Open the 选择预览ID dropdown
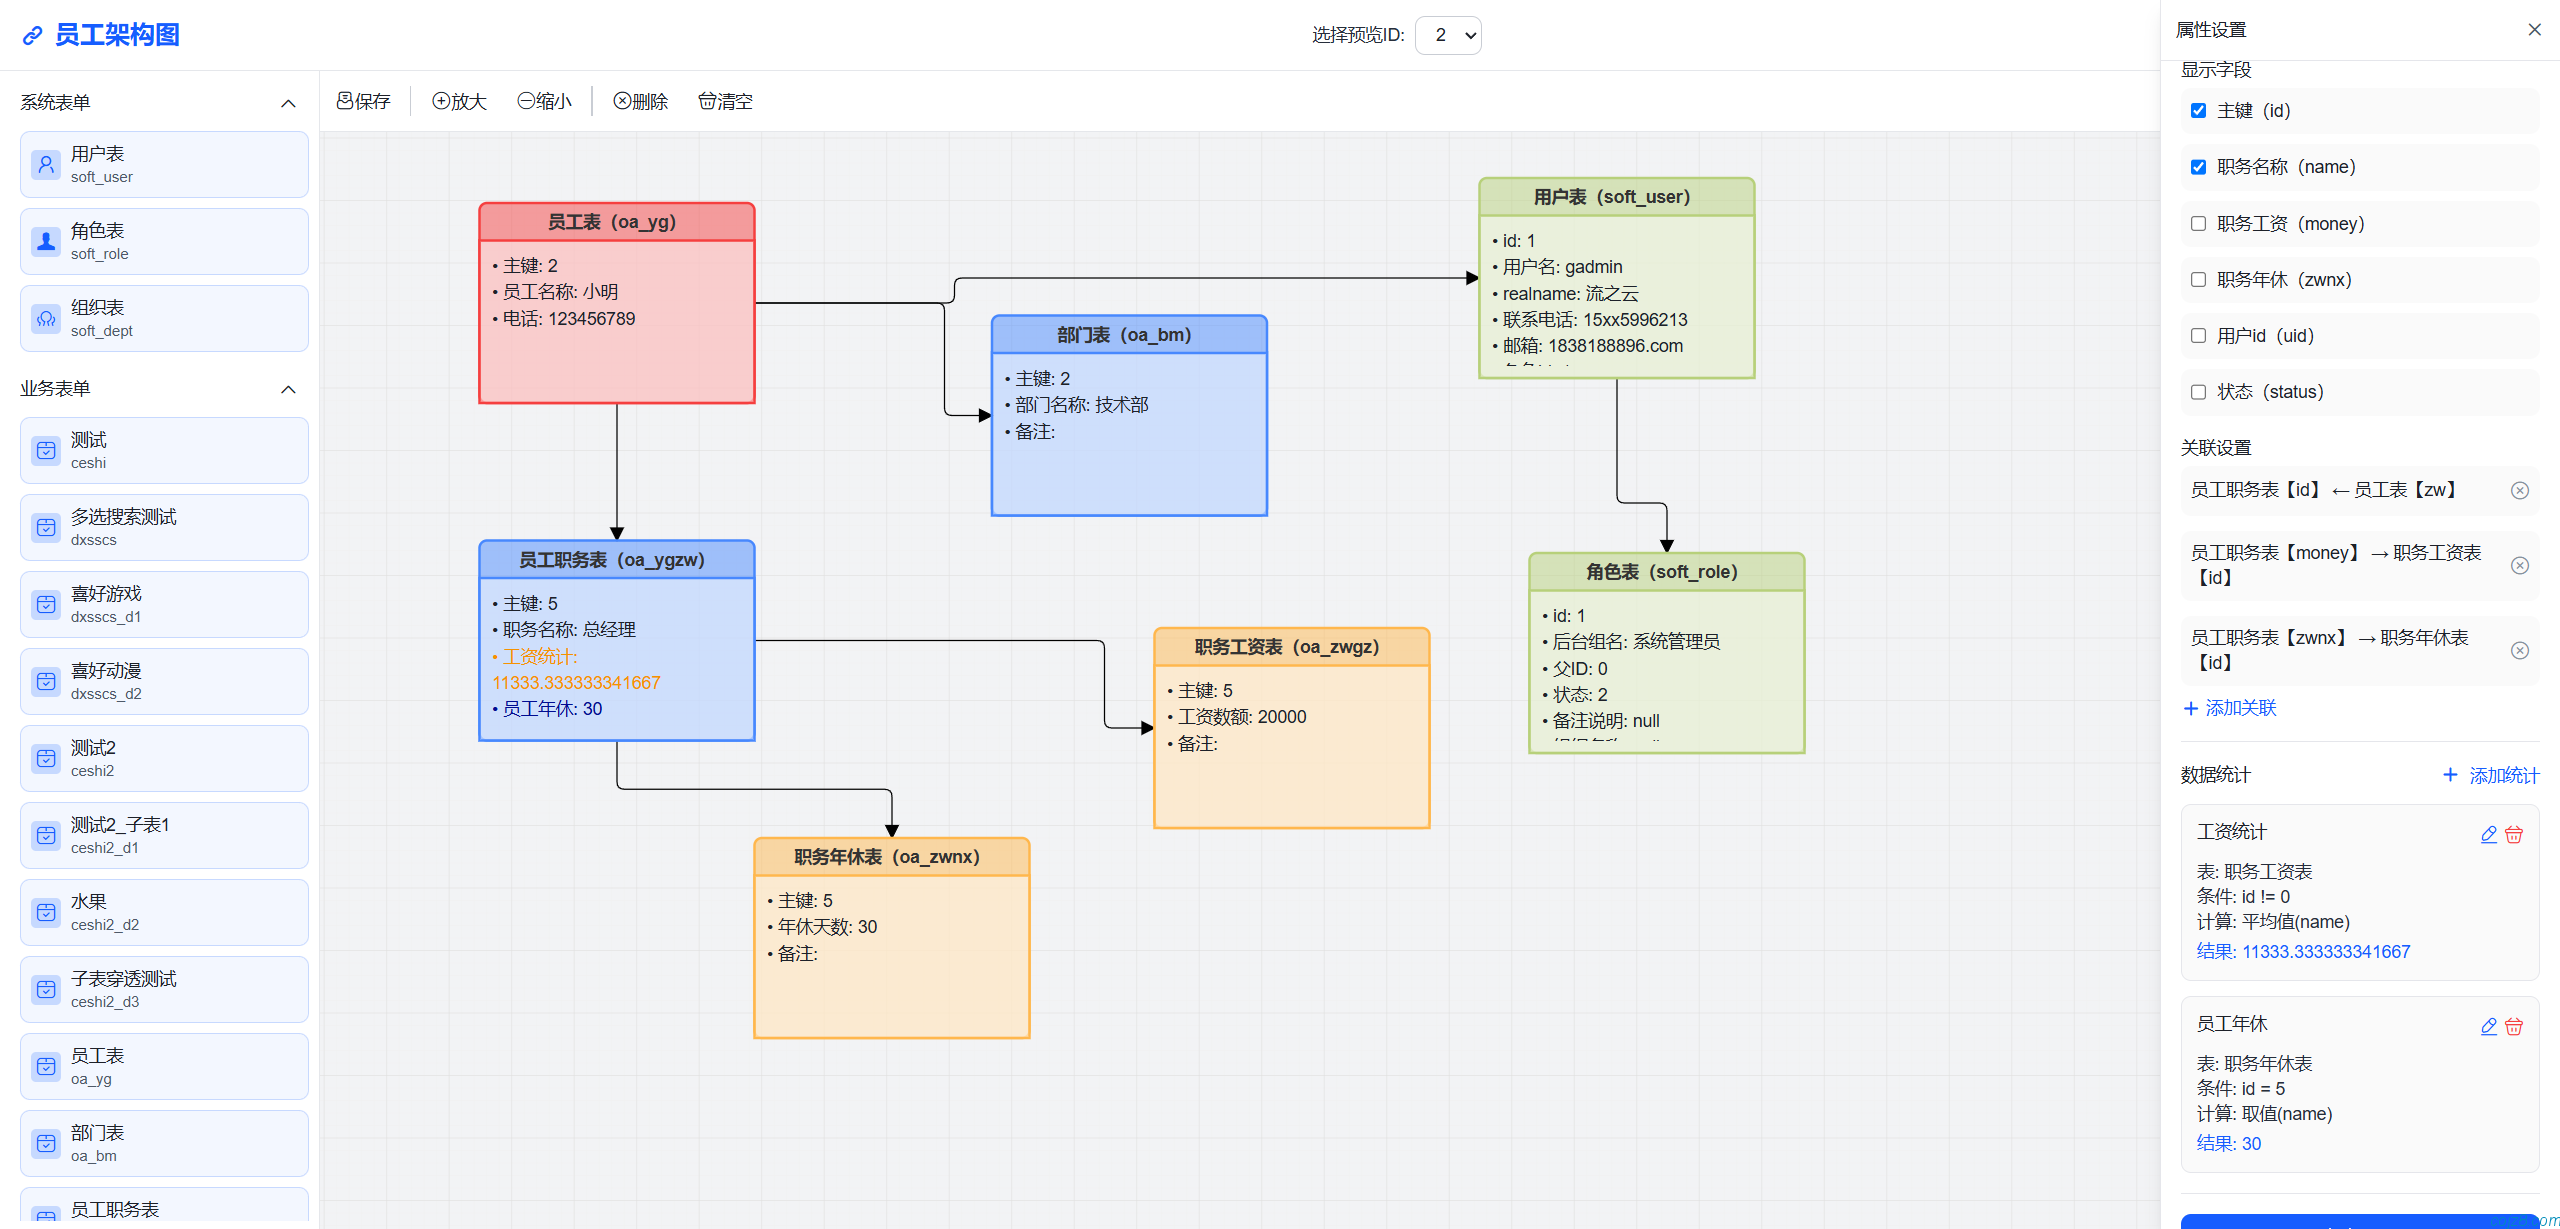Image resolution: width=2560 pixels, height=1229 pixels. pos(1448,35)
